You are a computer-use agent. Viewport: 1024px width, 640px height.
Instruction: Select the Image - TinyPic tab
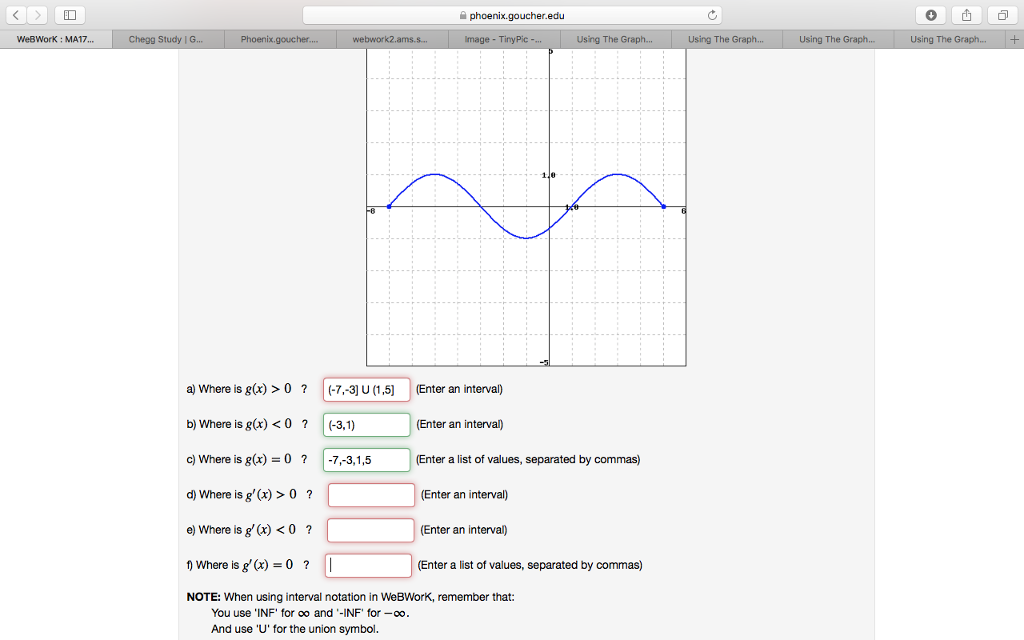502,39
